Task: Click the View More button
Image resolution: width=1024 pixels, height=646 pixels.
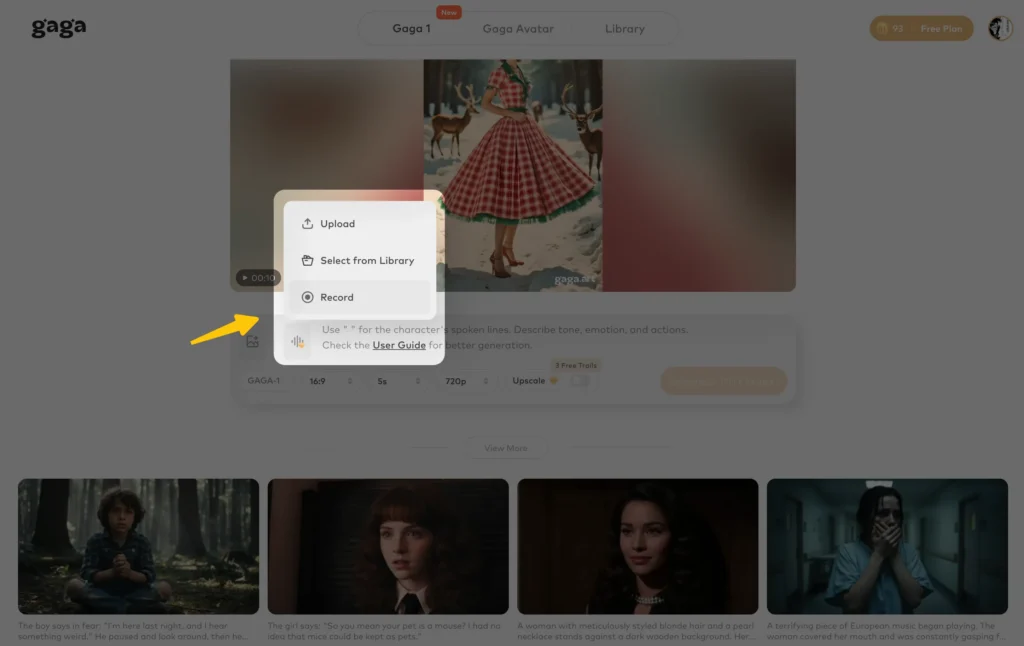Action: click(505, 448)
